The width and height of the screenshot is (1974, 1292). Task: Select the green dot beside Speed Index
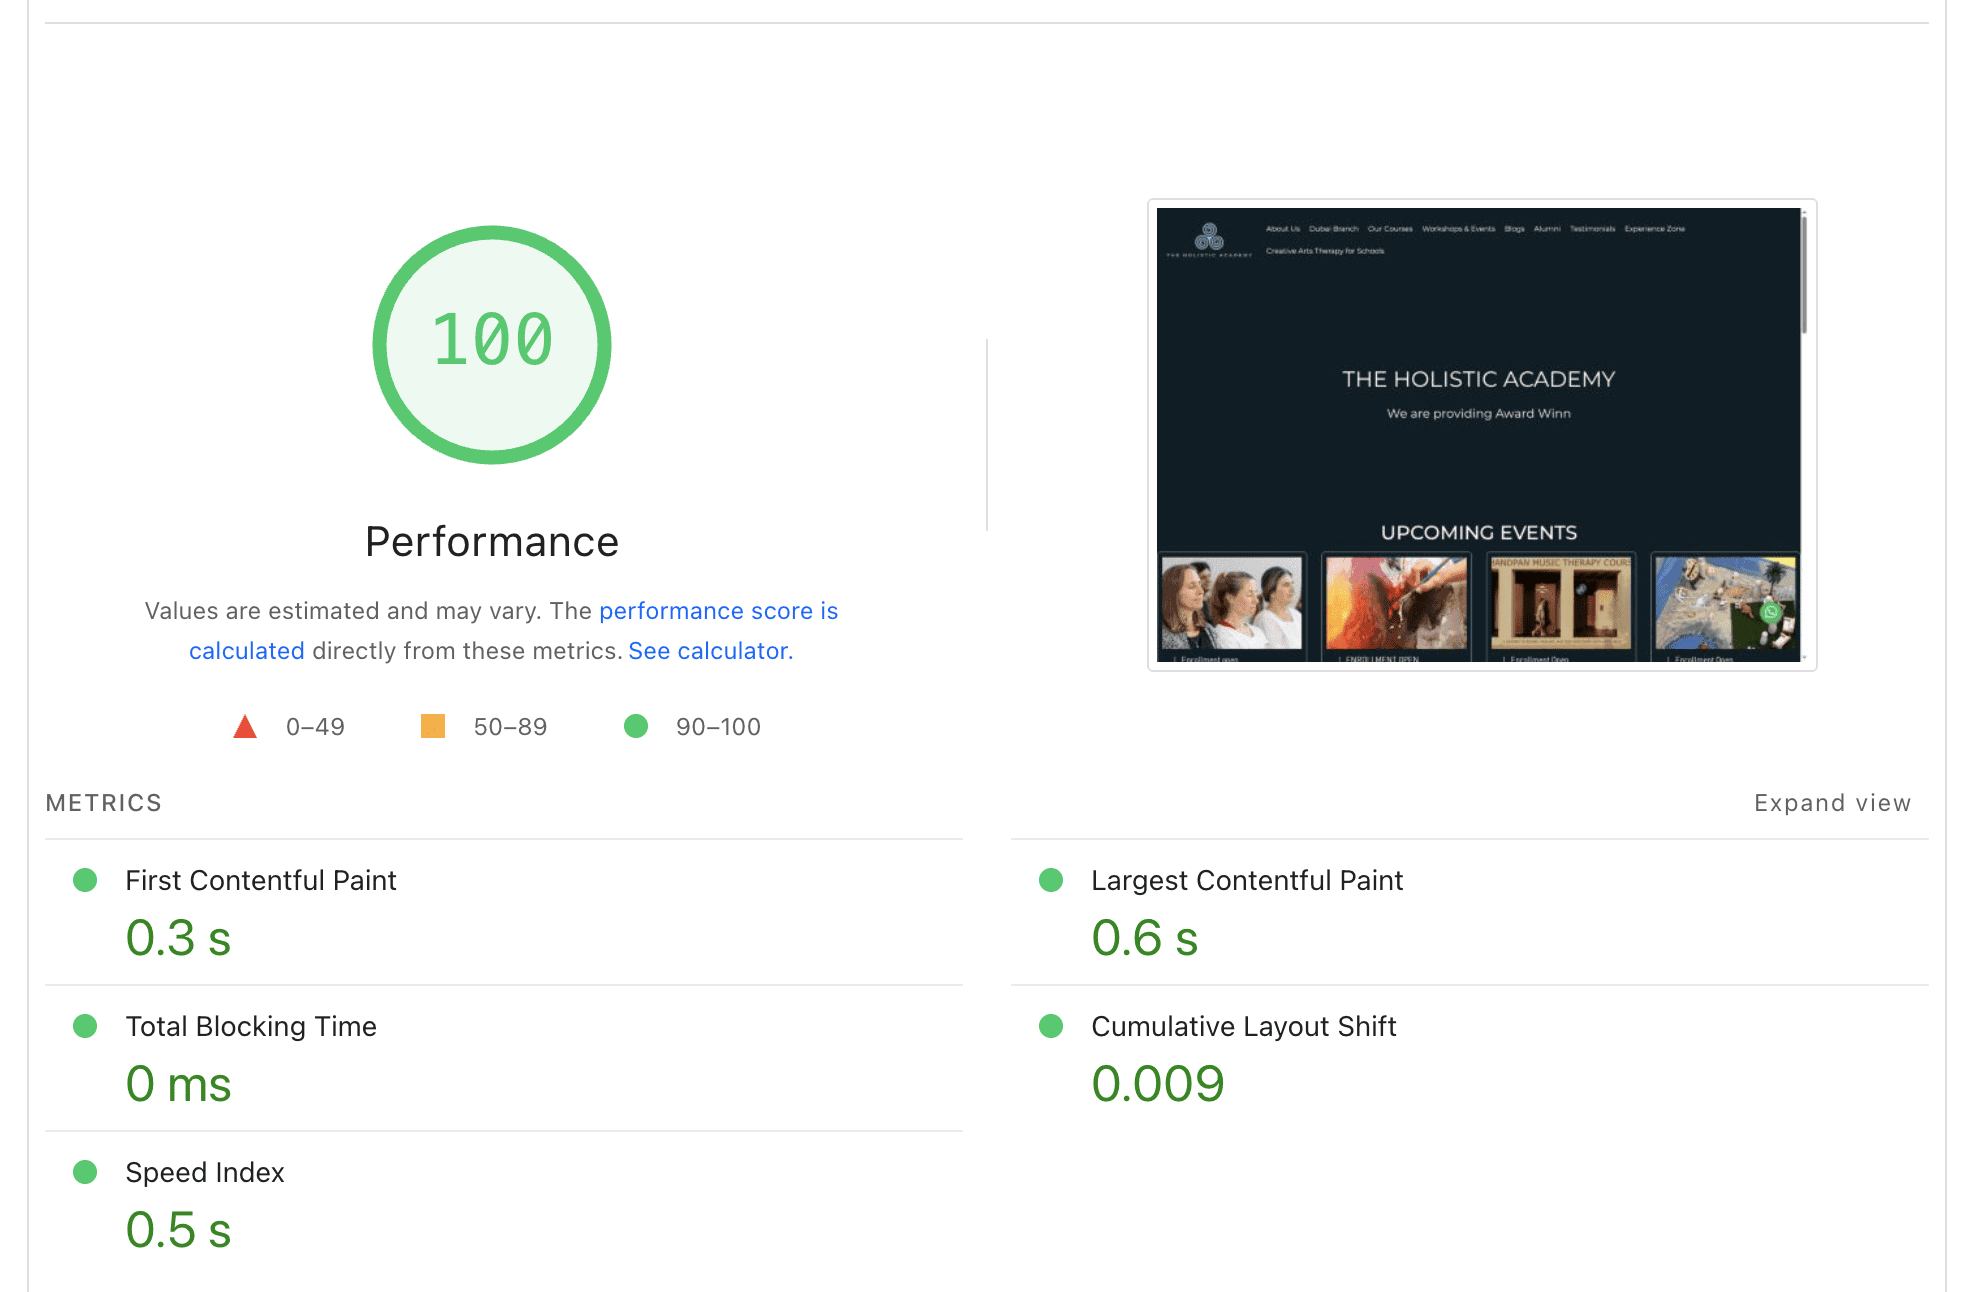[86, 1172]
